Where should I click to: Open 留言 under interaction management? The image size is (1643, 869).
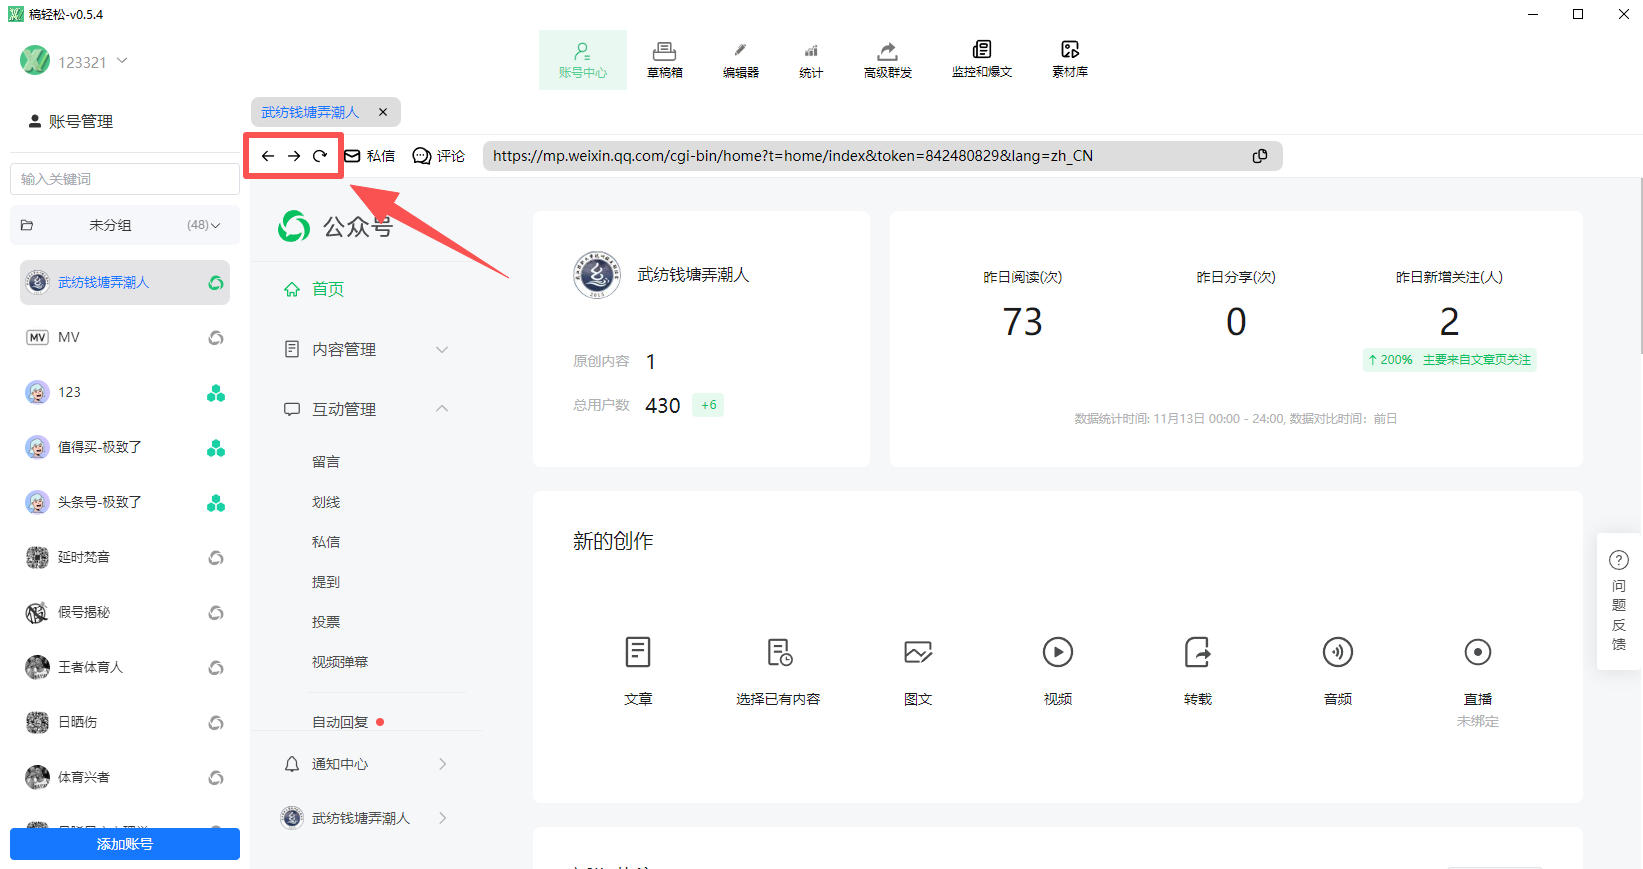[326, 462]
